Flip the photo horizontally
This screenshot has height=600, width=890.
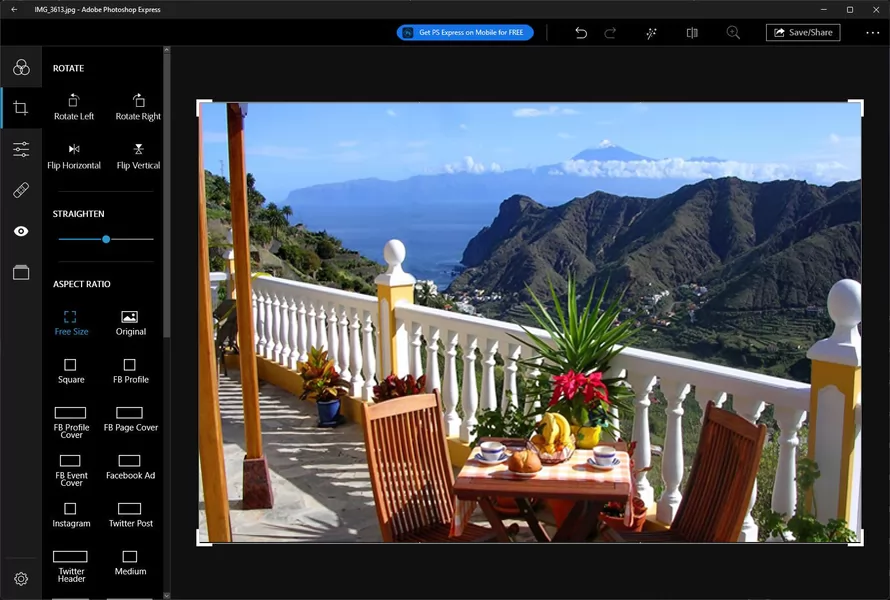click(x=74, y=157)
